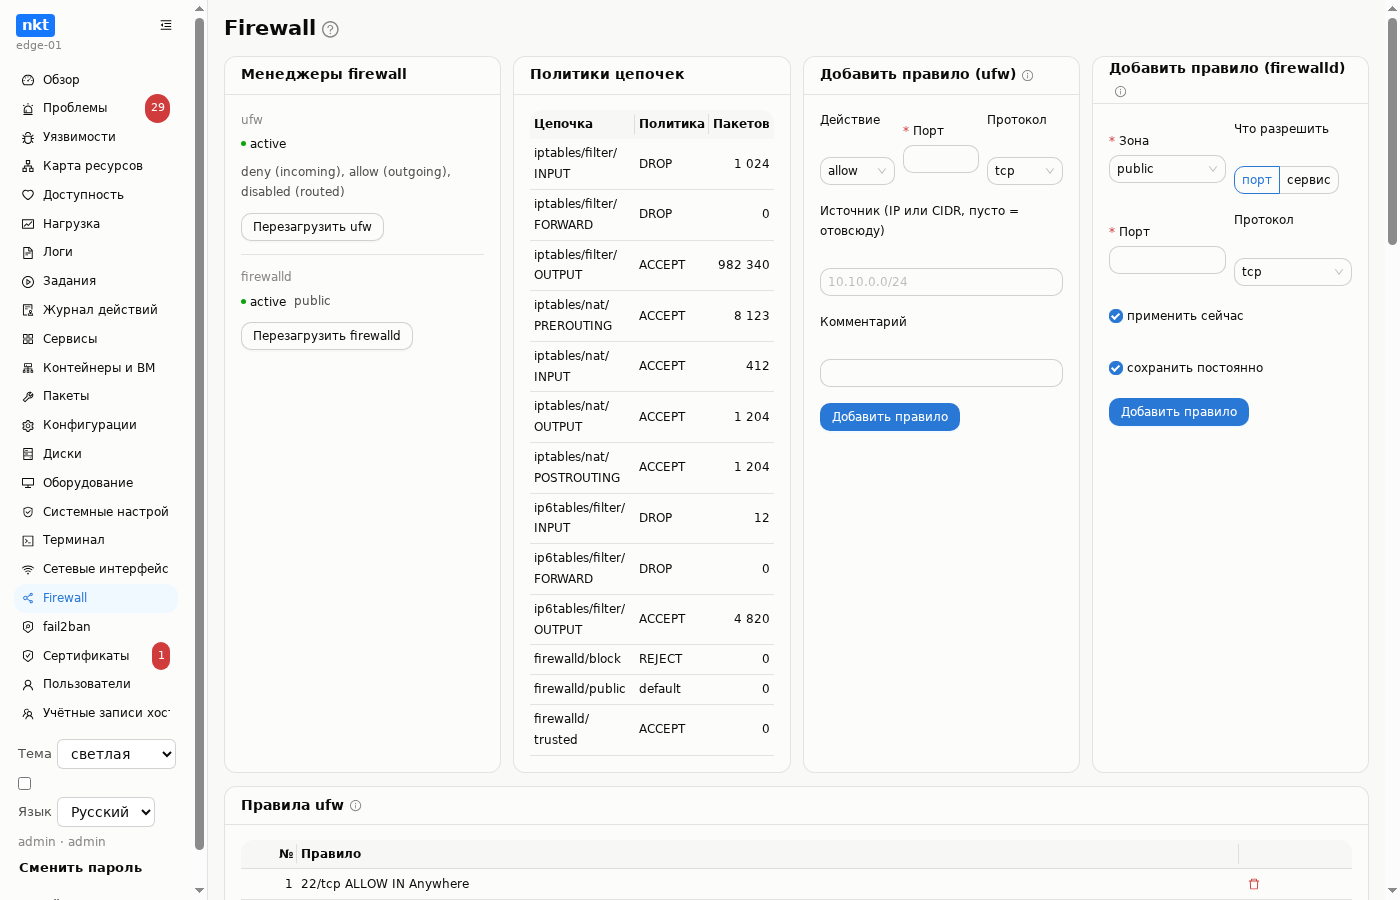Click the Нагрузка chart icon

28,224
